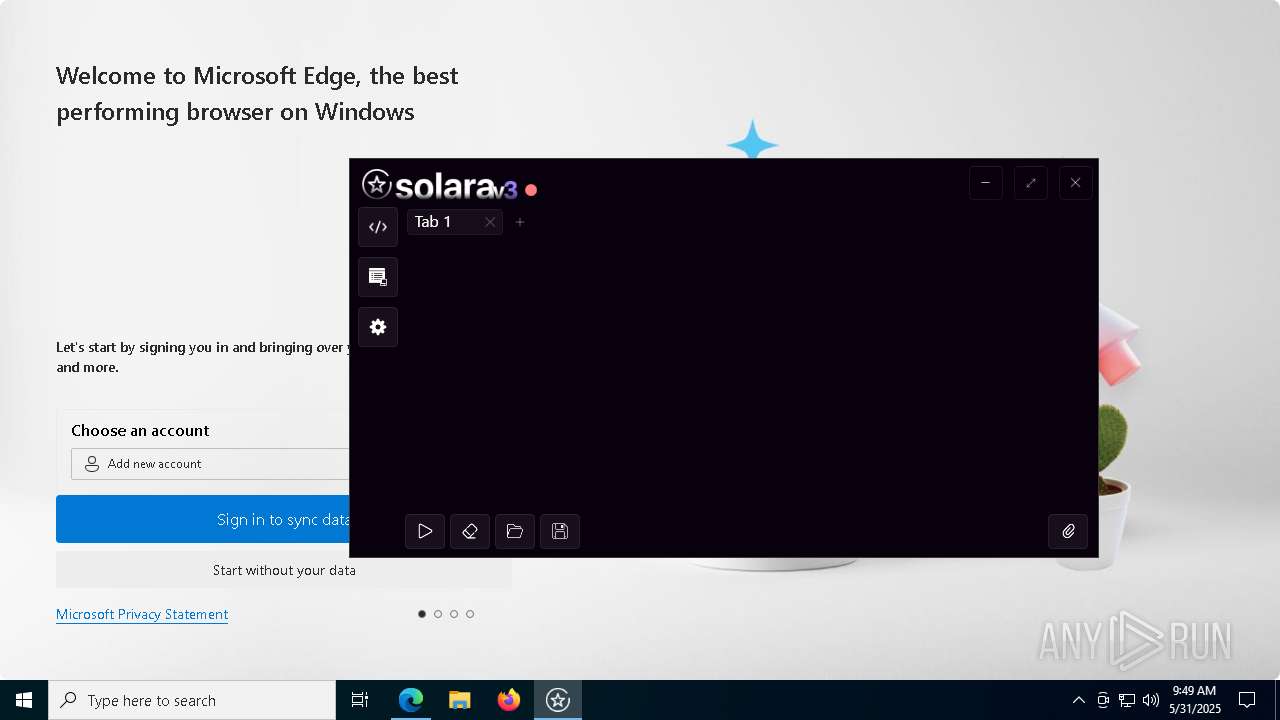The width and height of the screenshot is (1280, 720).
Task: Show hidden system tray icons
Action: [x=1078, y=700]
